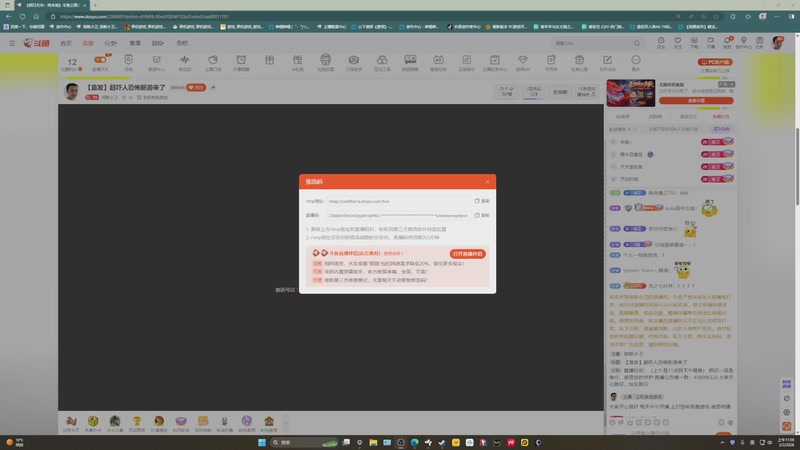Image resolution: width=800 pixels, height=450 pixels.
Task: Click the browser back arrow
Action: click(x=8, y=16)
